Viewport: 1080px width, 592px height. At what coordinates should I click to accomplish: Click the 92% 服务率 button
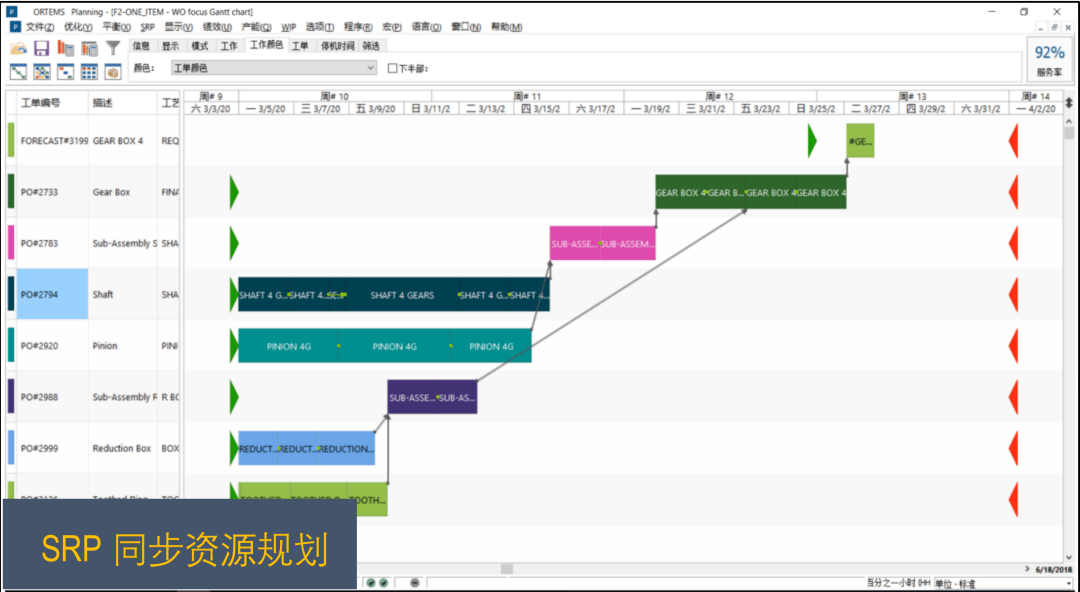(x=1049, y=60)
